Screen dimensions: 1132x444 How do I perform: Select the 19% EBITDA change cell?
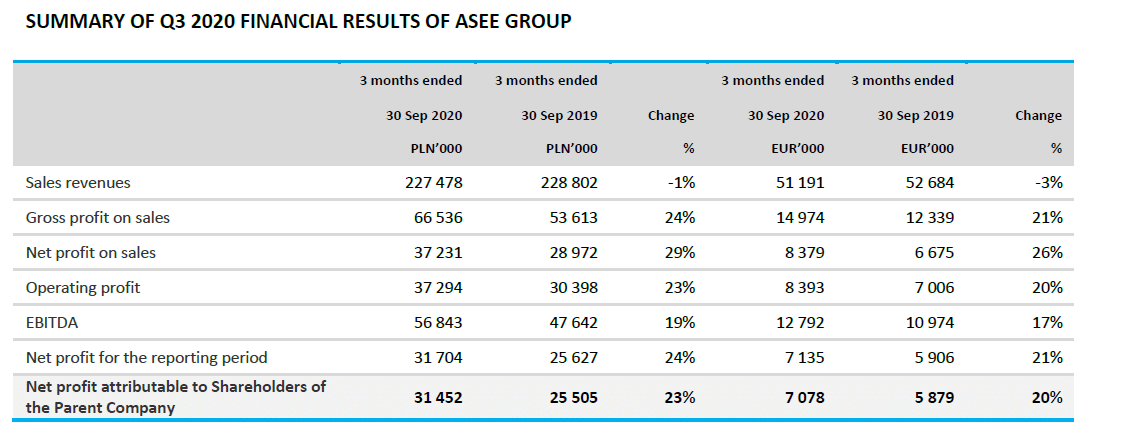point(680,323)
